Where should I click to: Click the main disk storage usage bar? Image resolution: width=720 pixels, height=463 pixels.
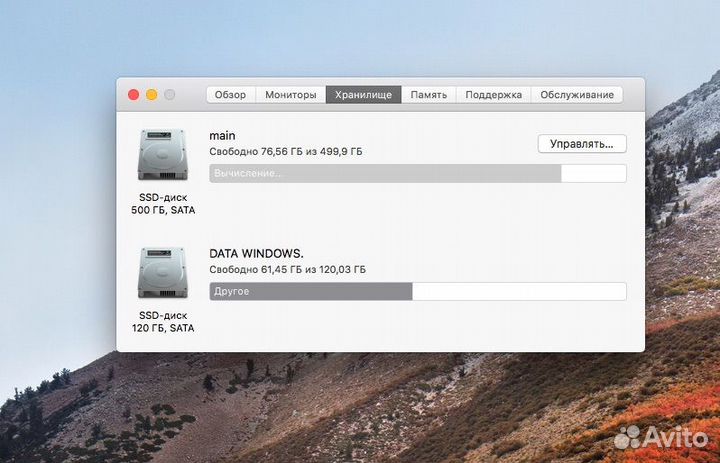pos(418,174)
